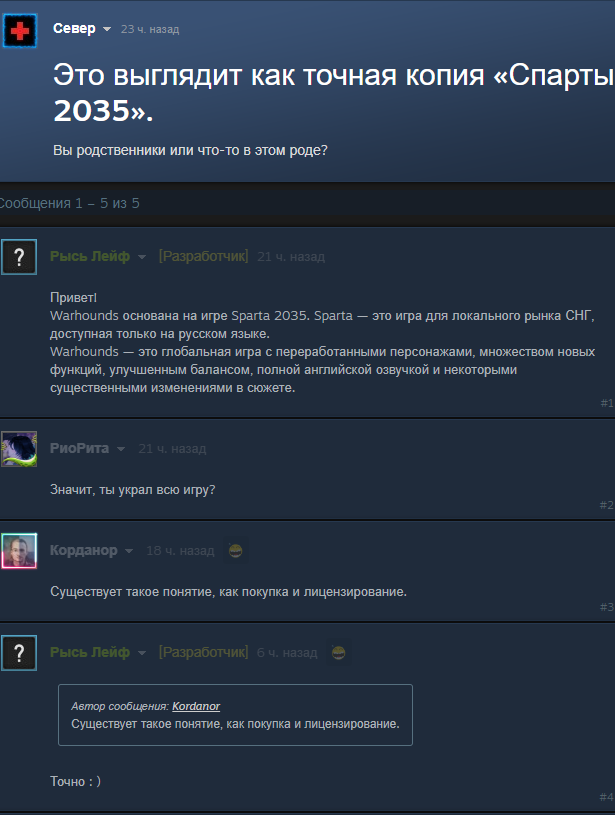Click the award emoji beside 6 ч. назад
This screenshot has height=815, width=615.
point(338,652)
